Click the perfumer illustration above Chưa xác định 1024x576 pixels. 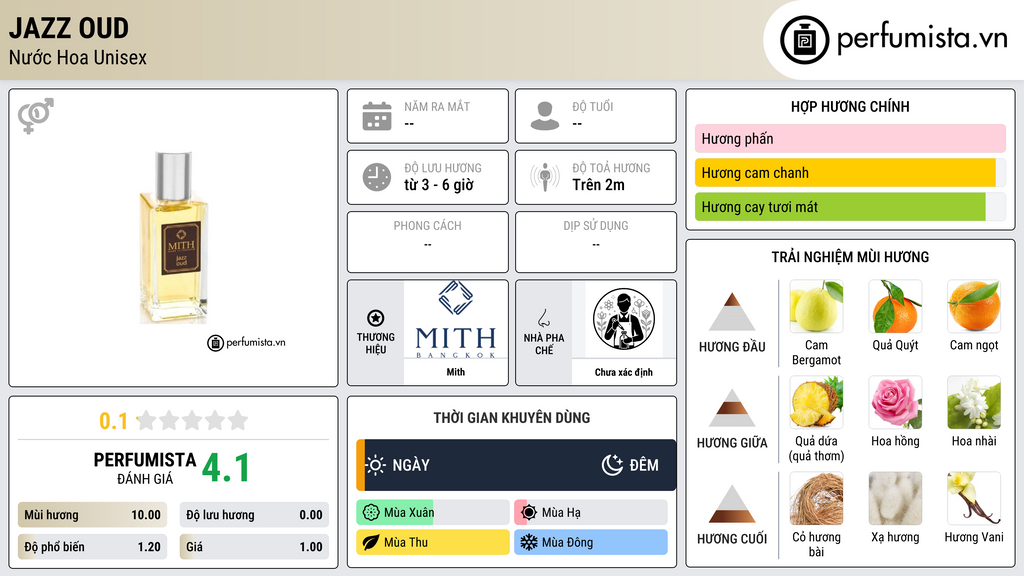point(624,319)
